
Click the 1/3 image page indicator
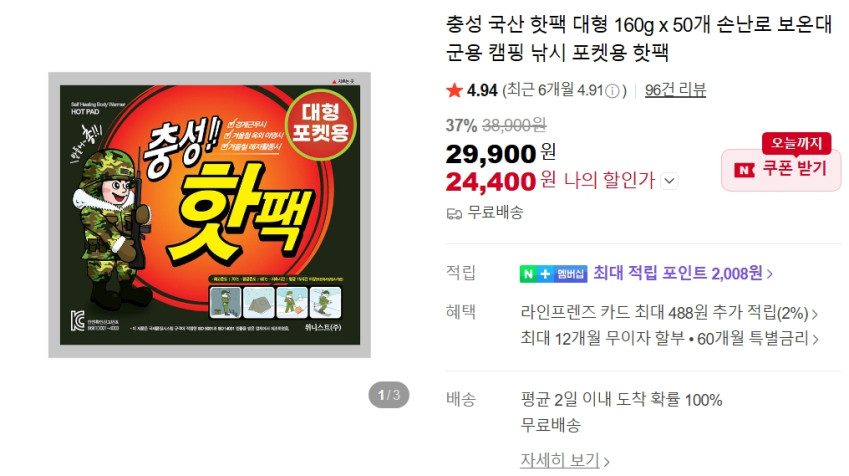[389, 395]
